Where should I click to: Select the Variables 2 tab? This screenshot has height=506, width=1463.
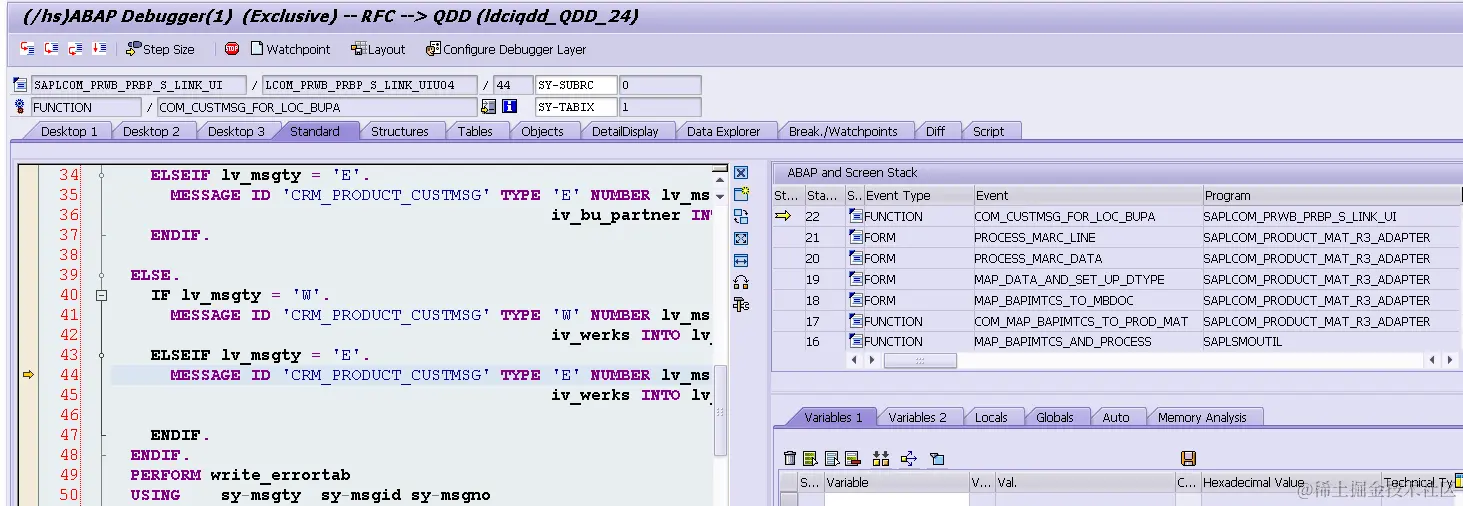(917, 417)
